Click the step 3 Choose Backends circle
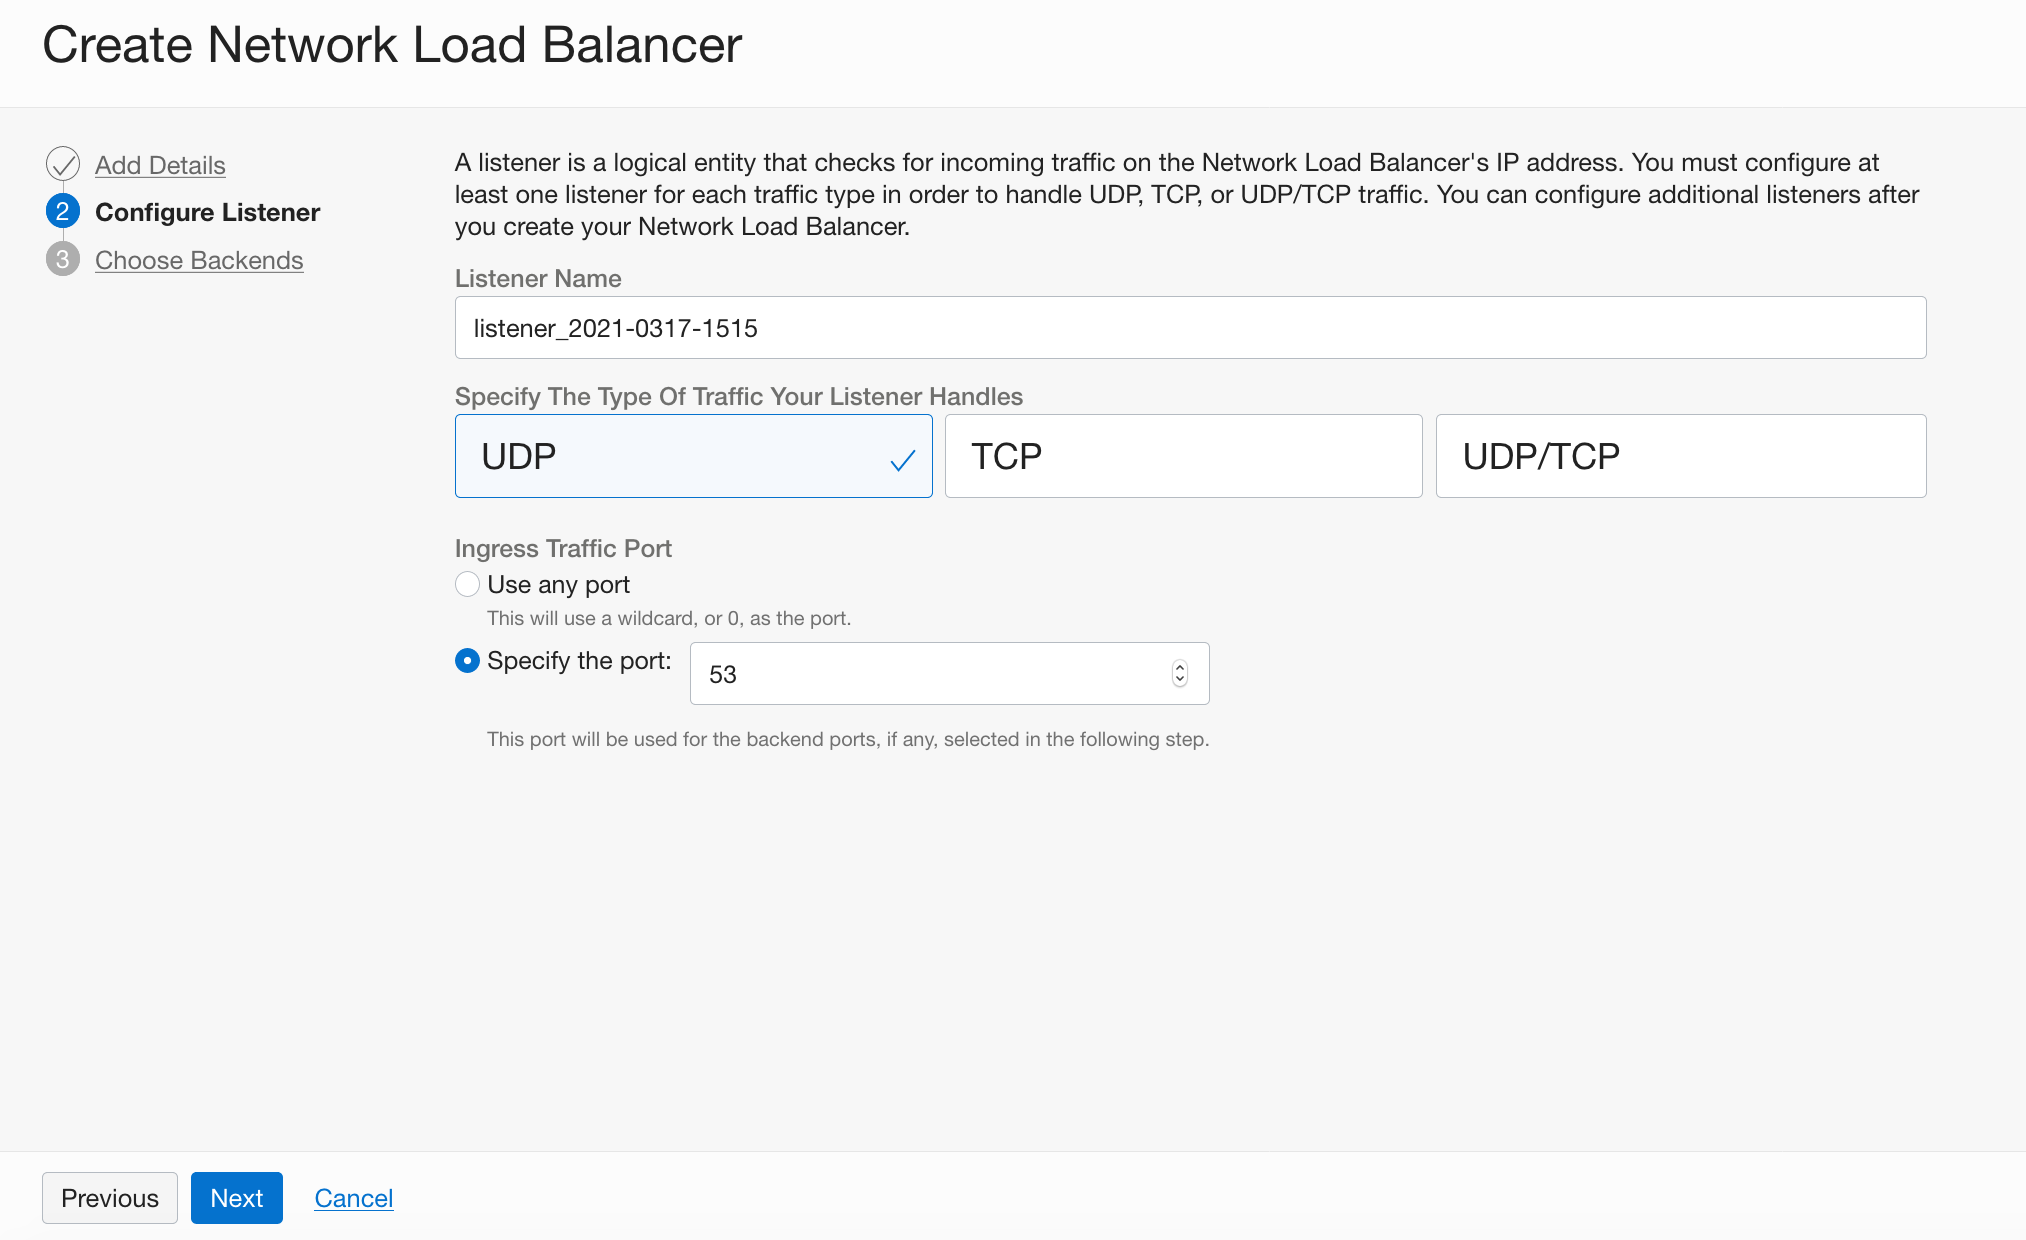 (x=62, y=260)
